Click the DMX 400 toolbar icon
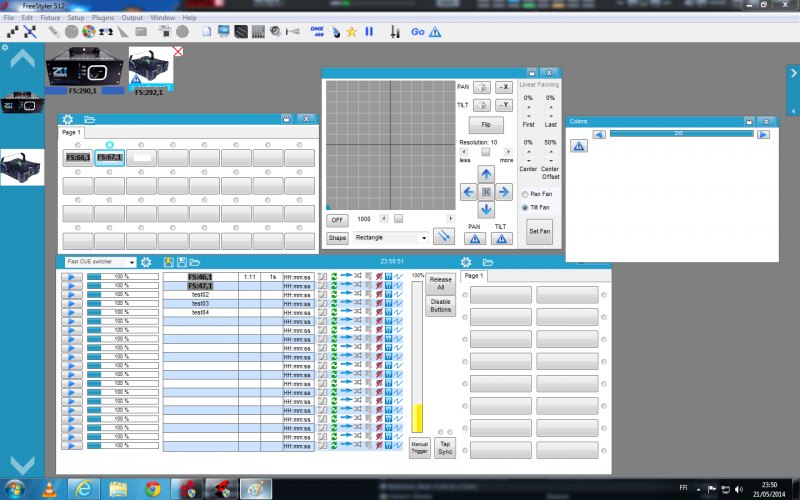Image resolution: width=800 pixels, height=500 pixels. click(x=317, y=32)
